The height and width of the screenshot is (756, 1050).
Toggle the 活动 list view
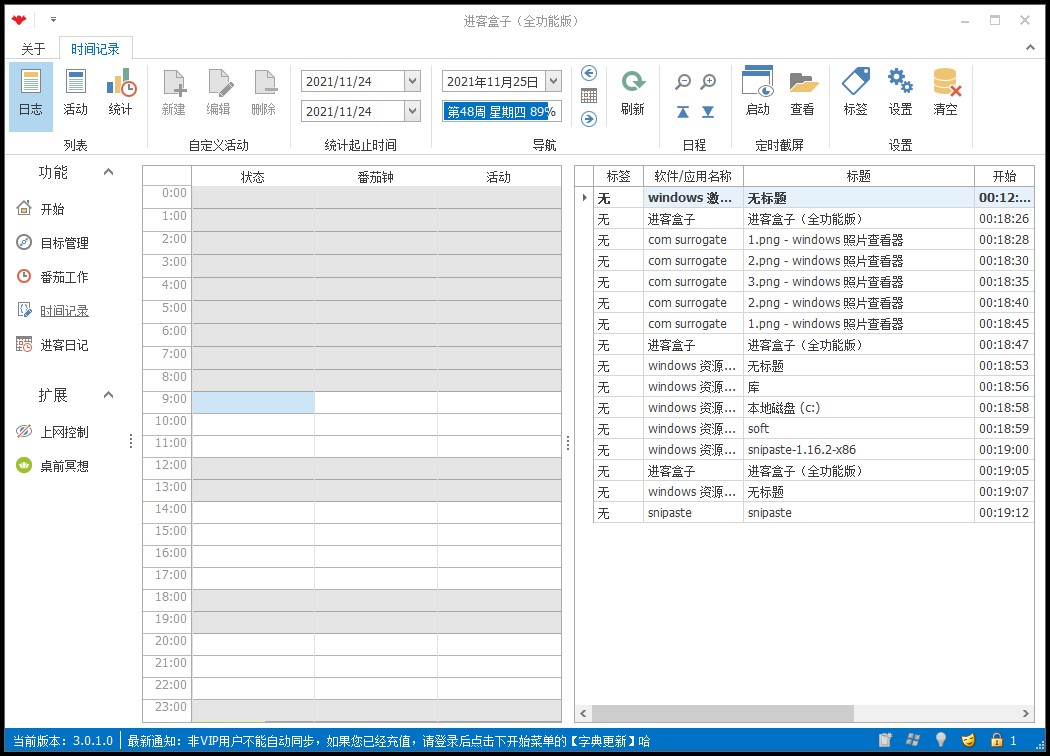pyautogui.click(x=75, y=95)
